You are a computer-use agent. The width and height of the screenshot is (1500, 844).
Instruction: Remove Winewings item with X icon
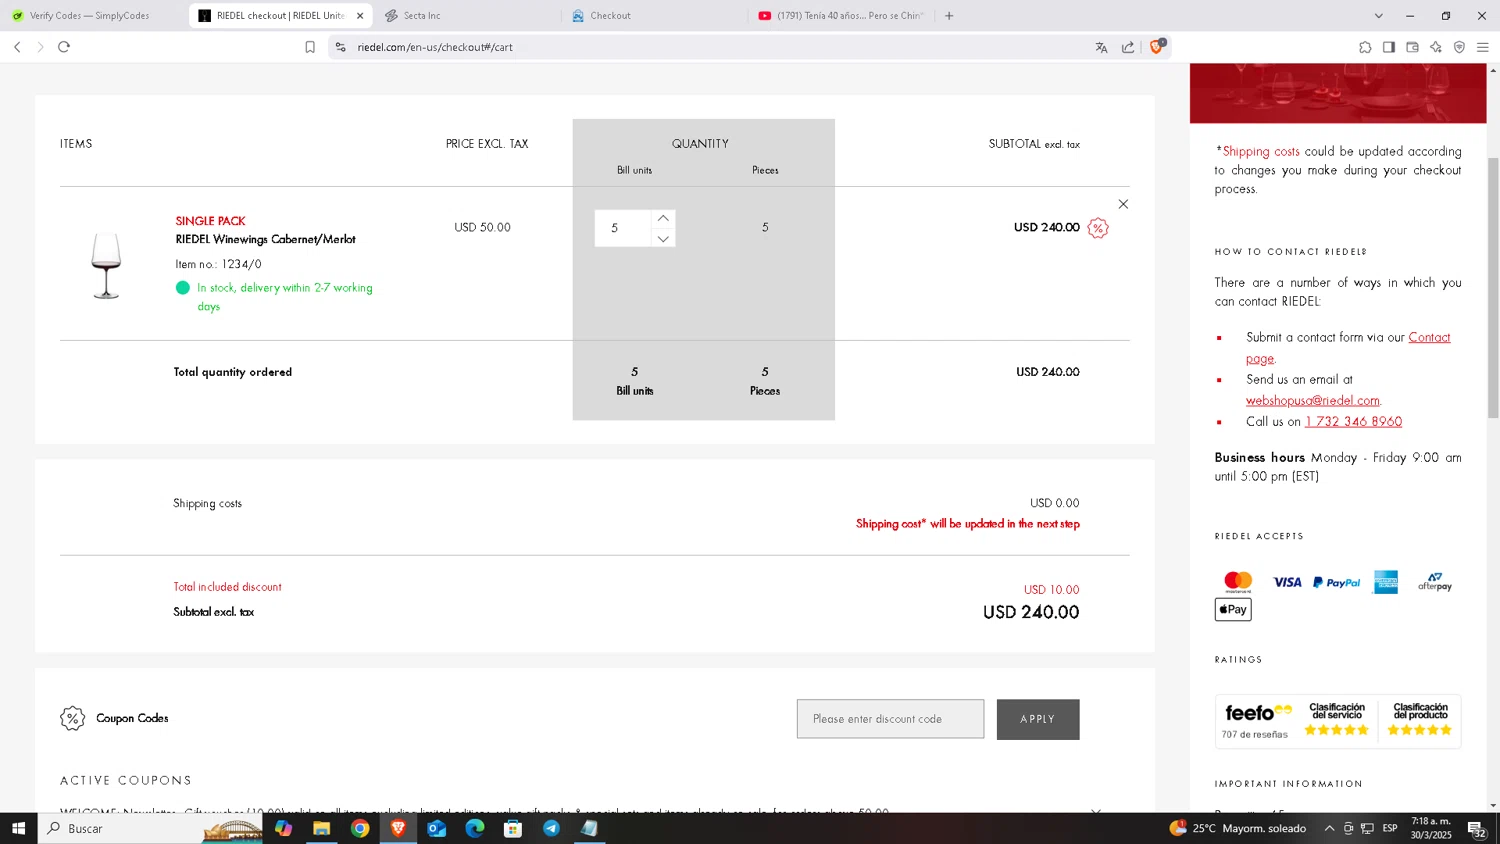coord(1123,204)
